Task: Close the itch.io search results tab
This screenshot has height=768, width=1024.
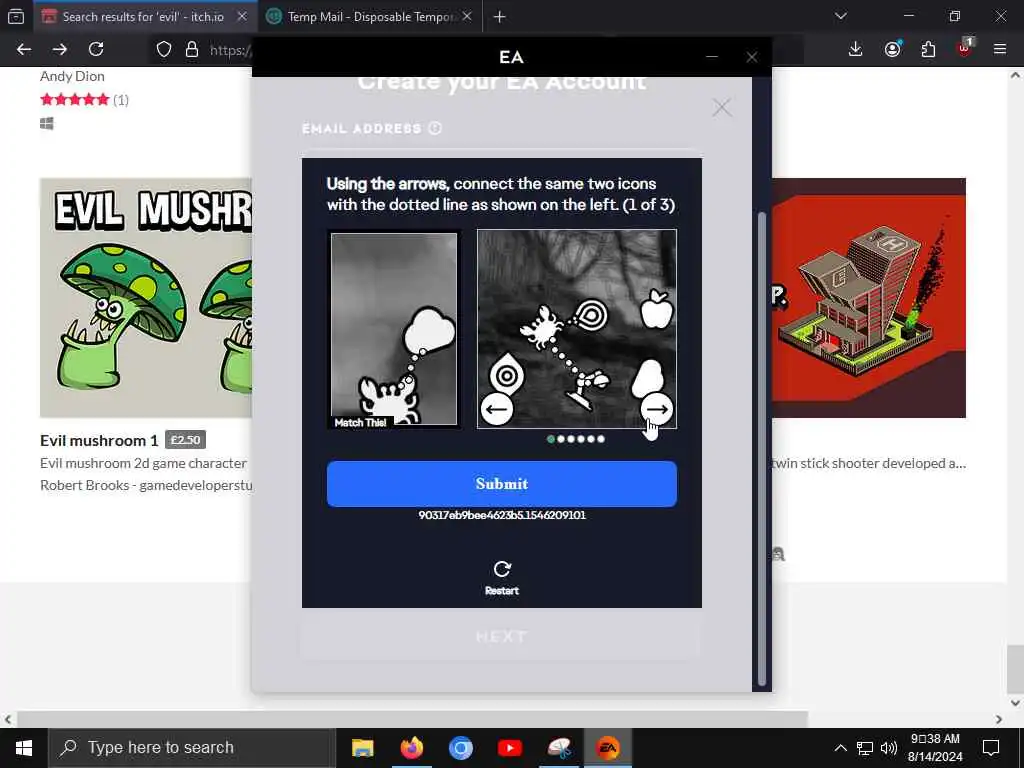Action: [x=242, y=16]
